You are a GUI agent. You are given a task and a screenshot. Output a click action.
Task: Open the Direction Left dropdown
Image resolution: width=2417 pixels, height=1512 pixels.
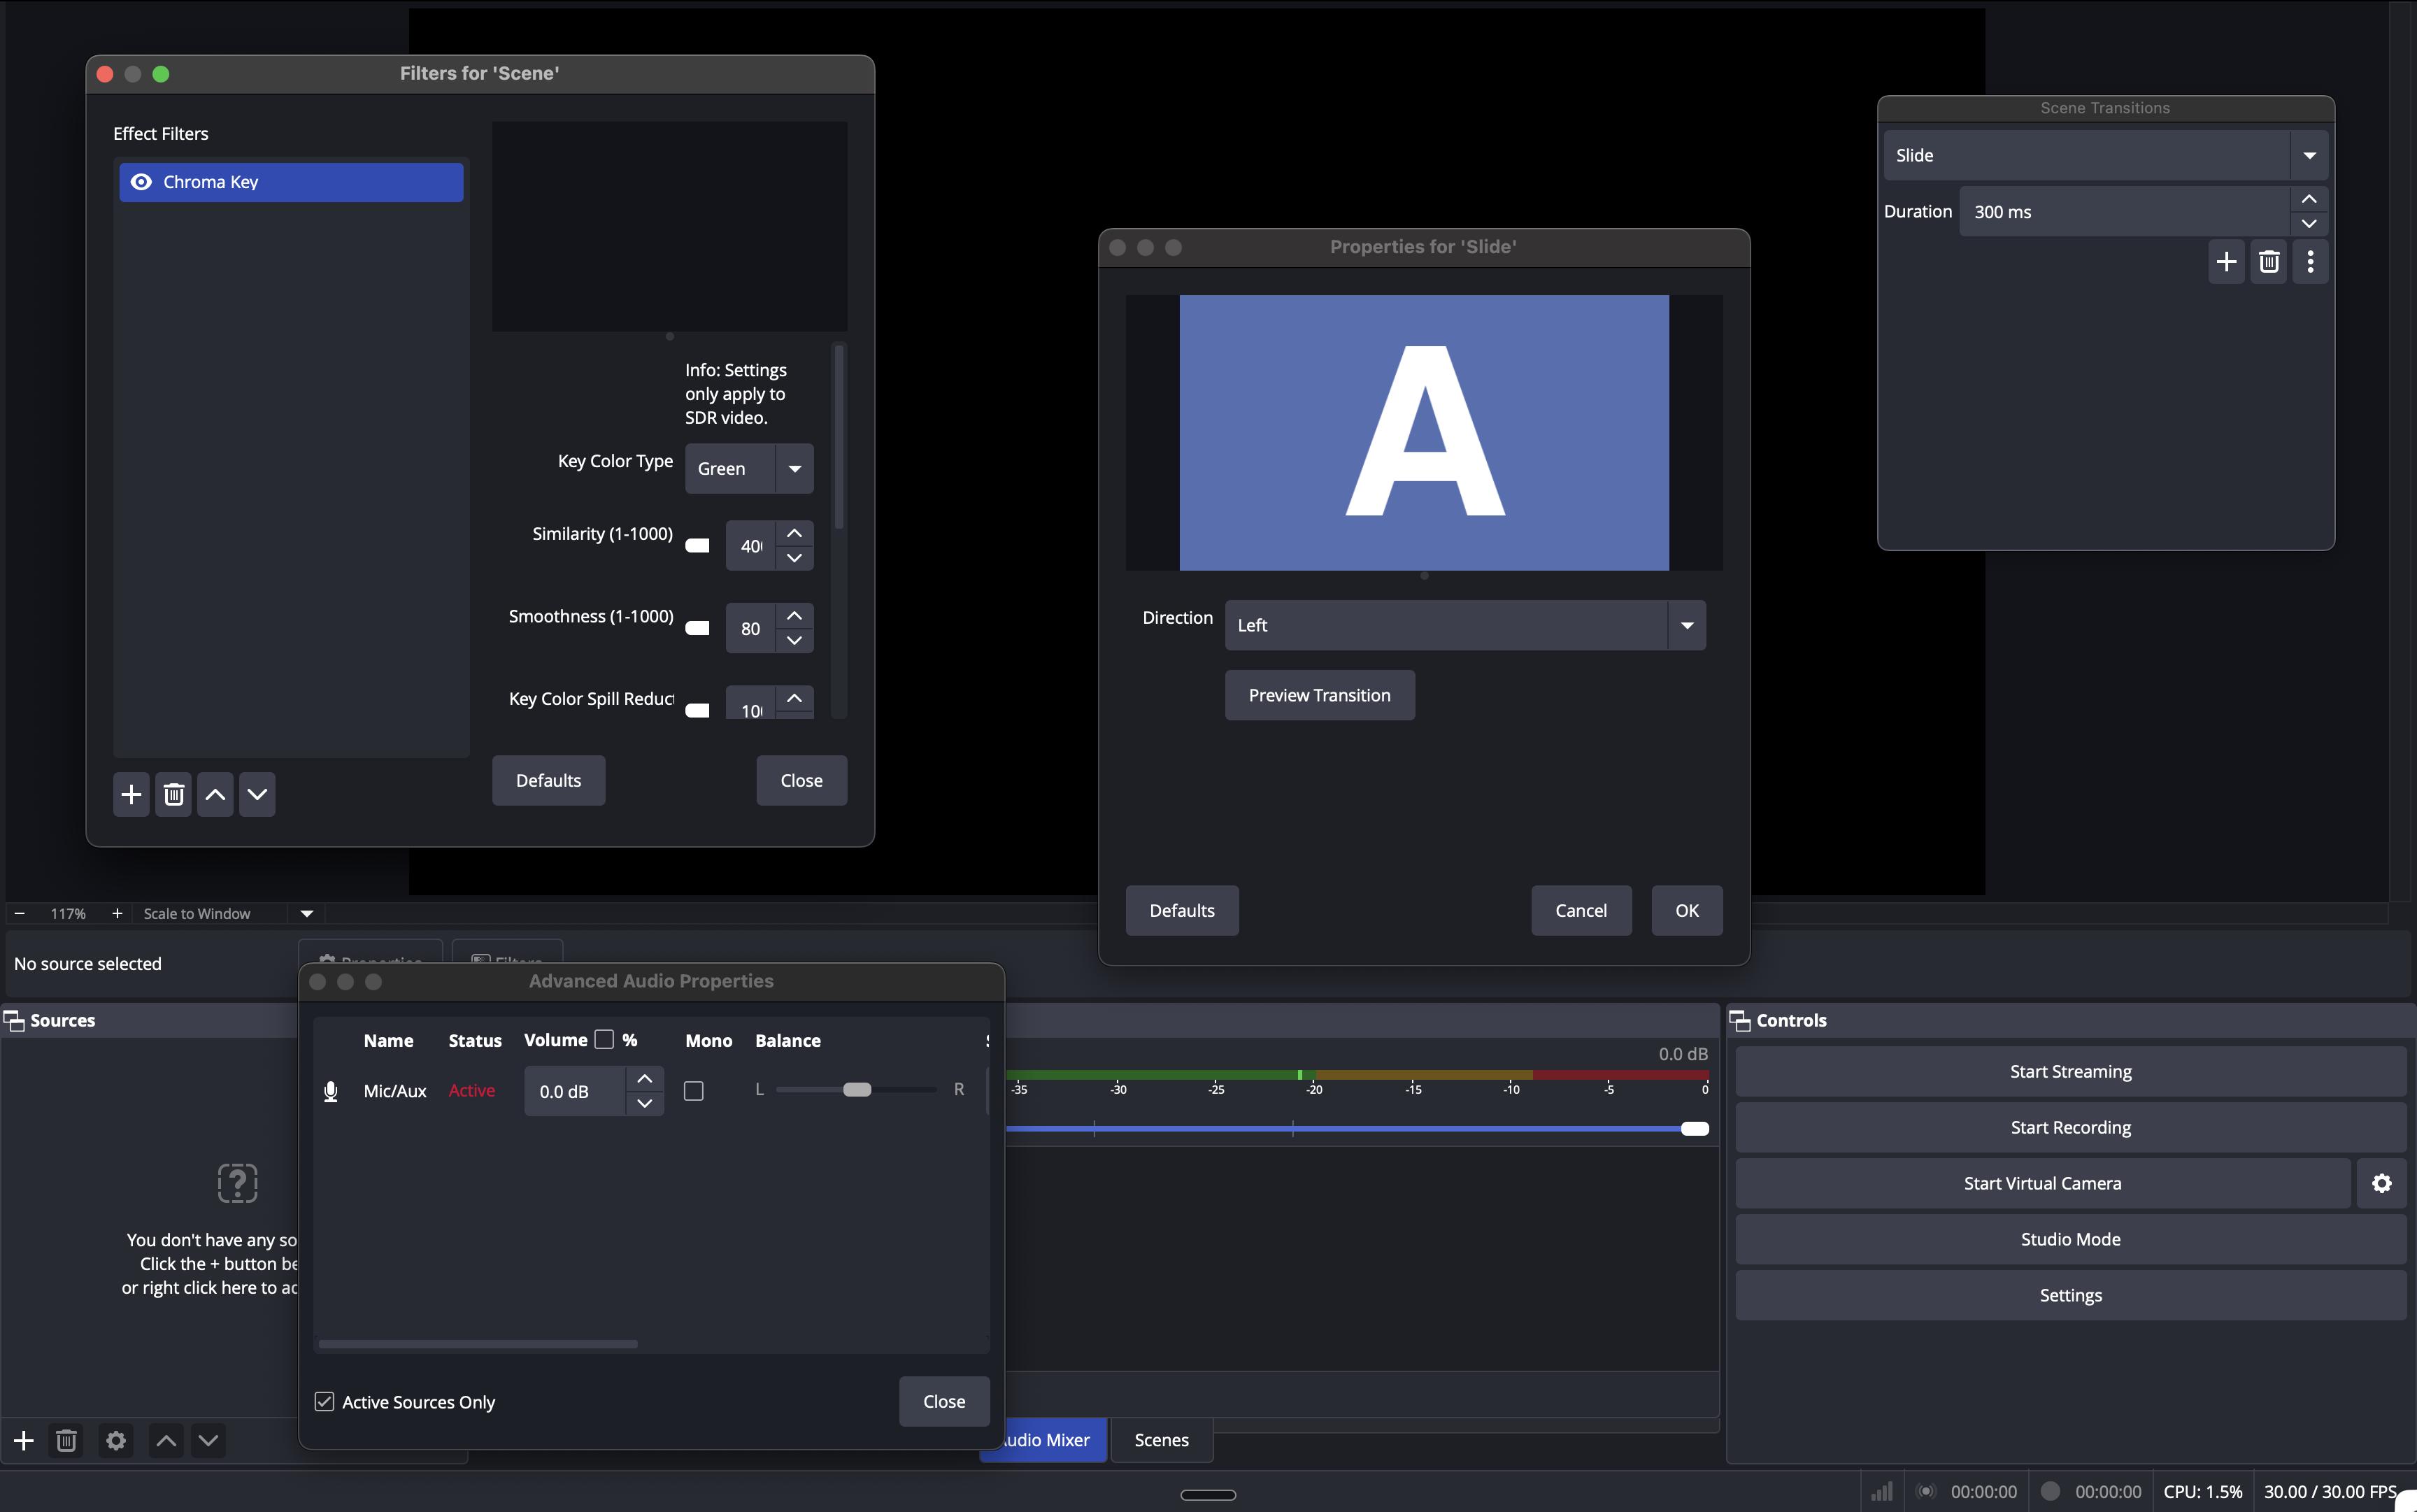1465,625
